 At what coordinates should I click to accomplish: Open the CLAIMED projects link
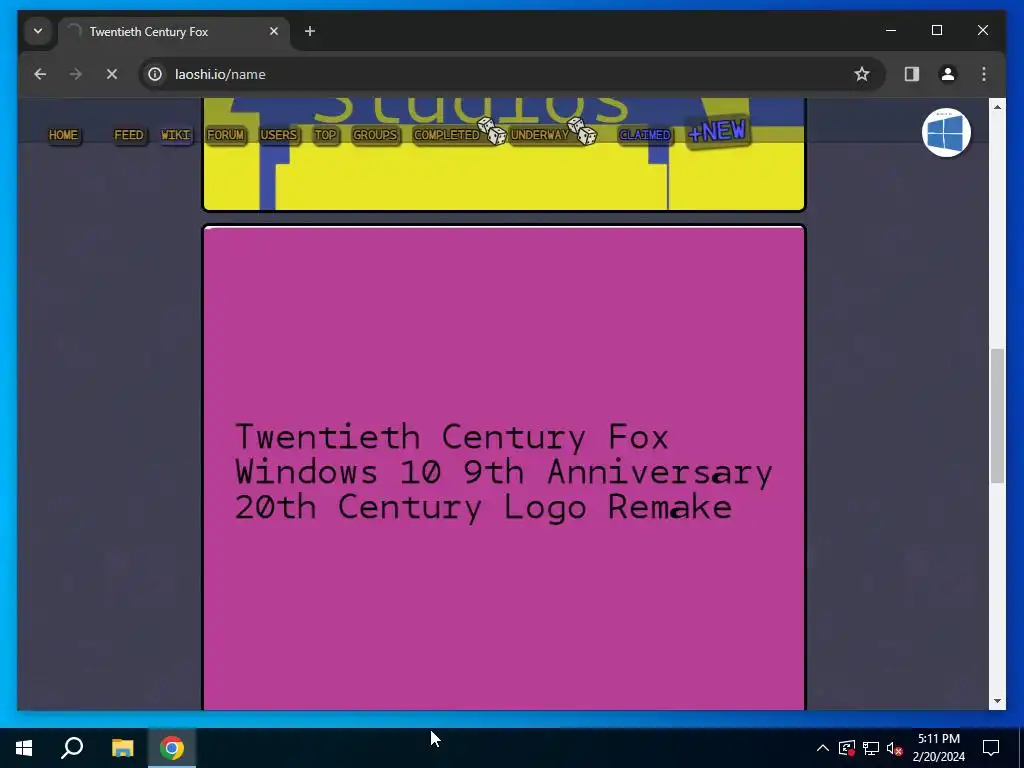pyautogui.click(x=645, y=135)
